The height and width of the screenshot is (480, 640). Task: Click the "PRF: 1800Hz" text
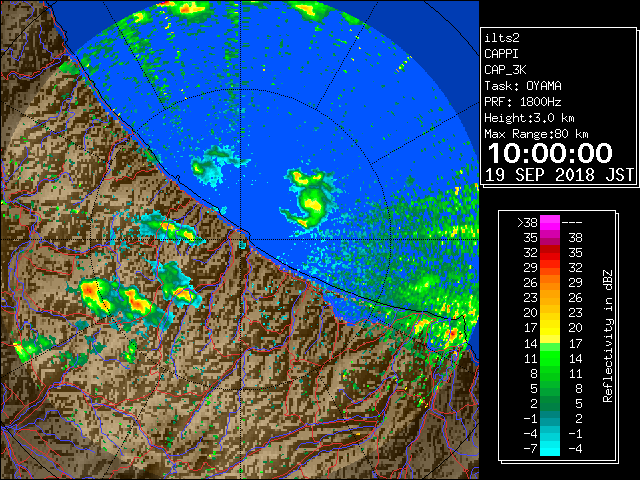click(x=523, y=102)
